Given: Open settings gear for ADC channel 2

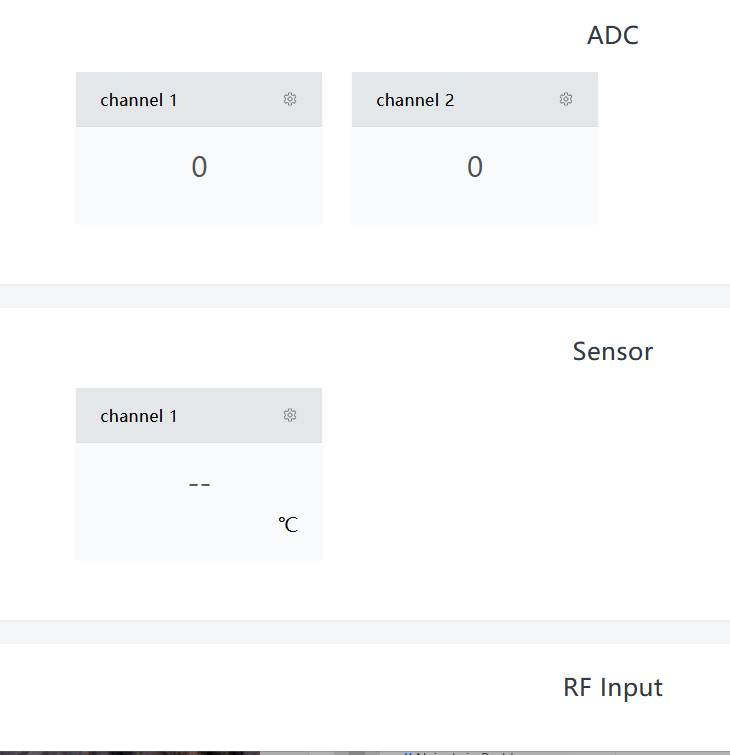Looking at the screenshot, I should pos(566,99).
